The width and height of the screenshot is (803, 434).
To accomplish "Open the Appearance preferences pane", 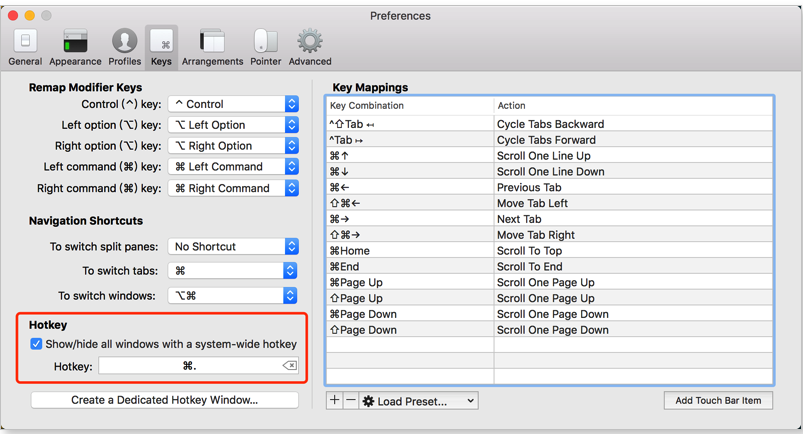I will [x=75, y=48].
